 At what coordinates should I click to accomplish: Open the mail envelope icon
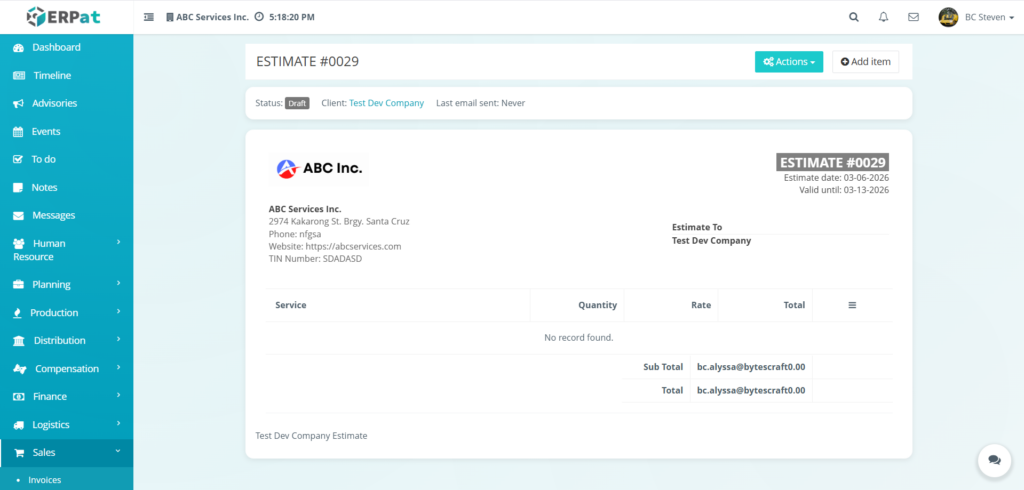point(914,18)
